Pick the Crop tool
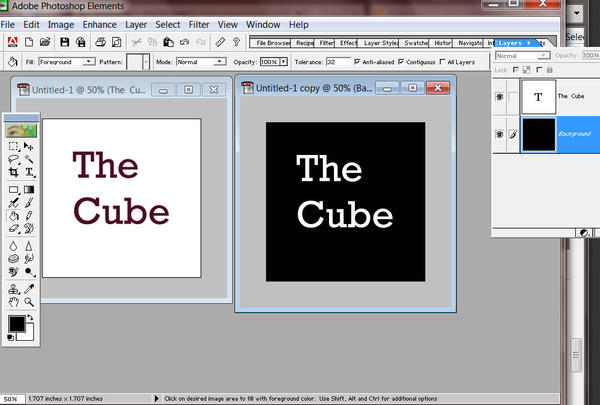 (x=13, y=173)
